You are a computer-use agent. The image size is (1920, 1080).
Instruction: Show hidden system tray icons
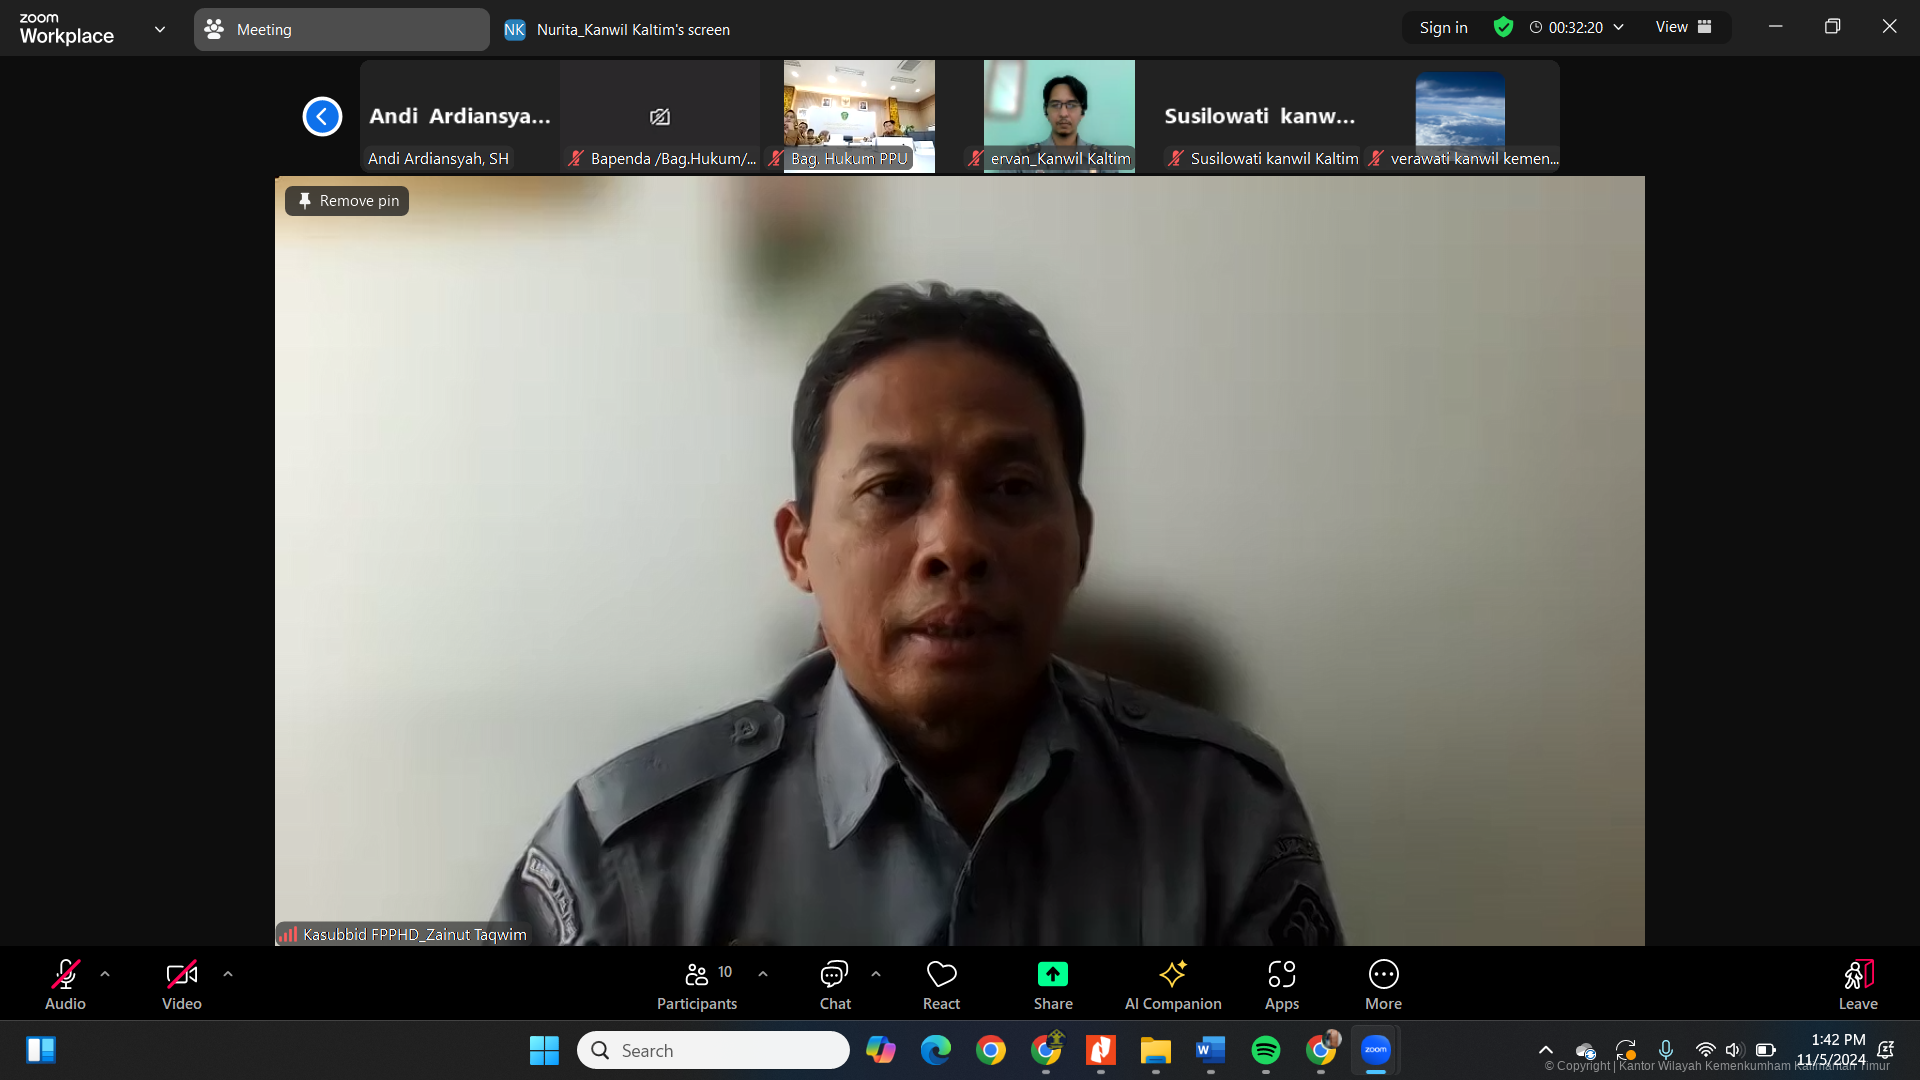(x=1546, y=1050)
